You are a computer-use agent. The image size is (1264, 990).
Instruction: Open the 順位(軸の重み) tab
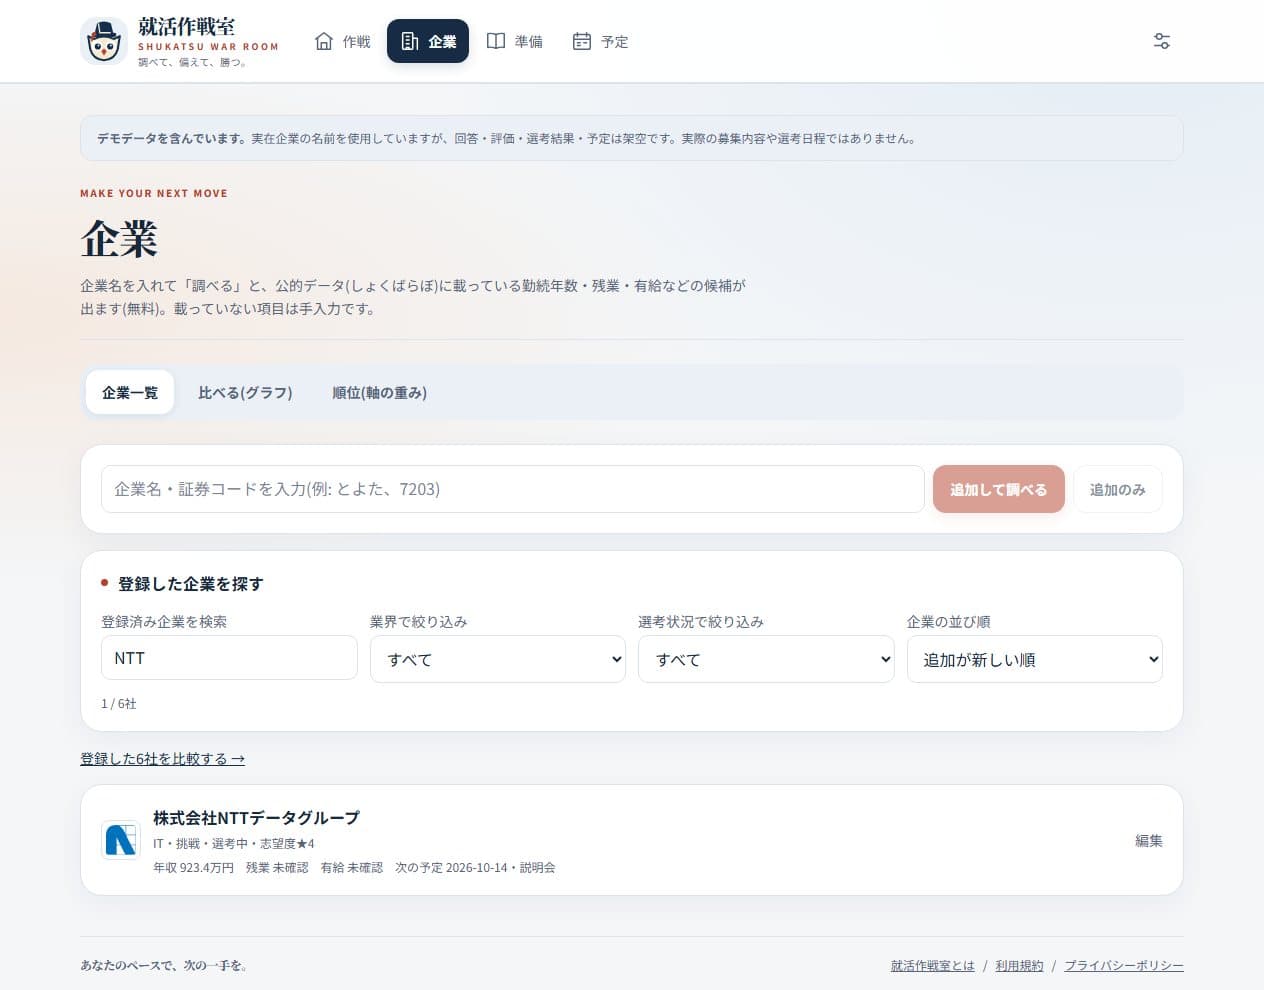coord(380,393)
